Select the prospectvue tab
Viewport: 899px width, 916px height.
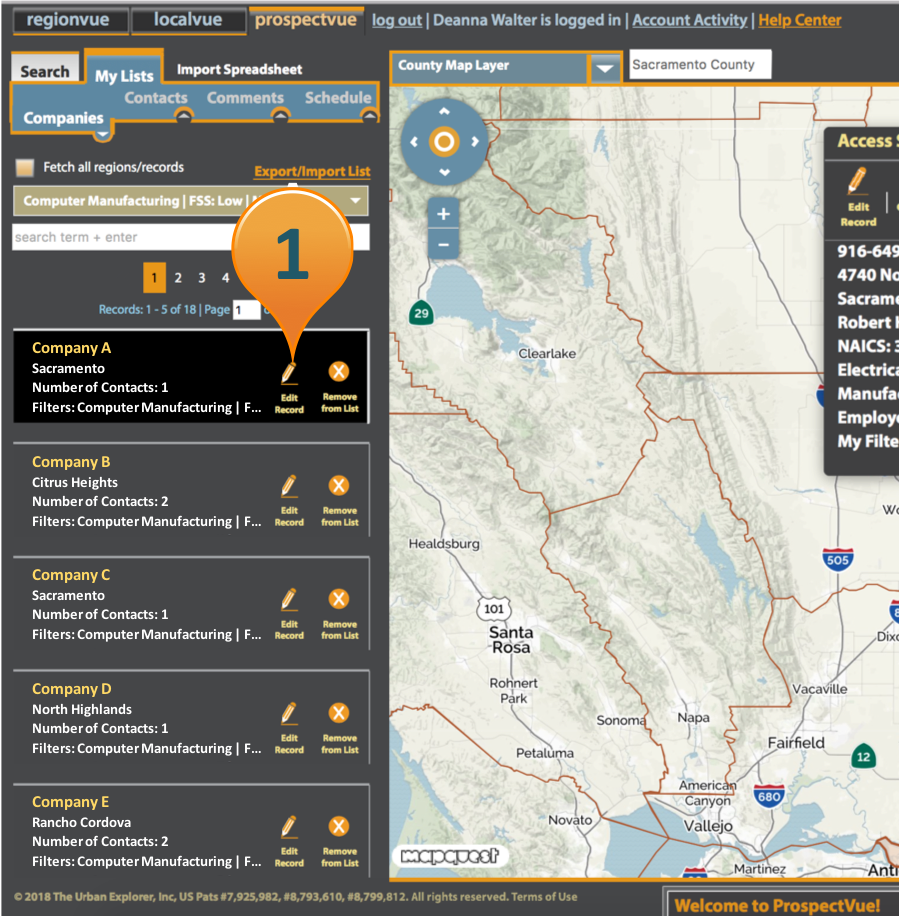[x=306, y=20]
